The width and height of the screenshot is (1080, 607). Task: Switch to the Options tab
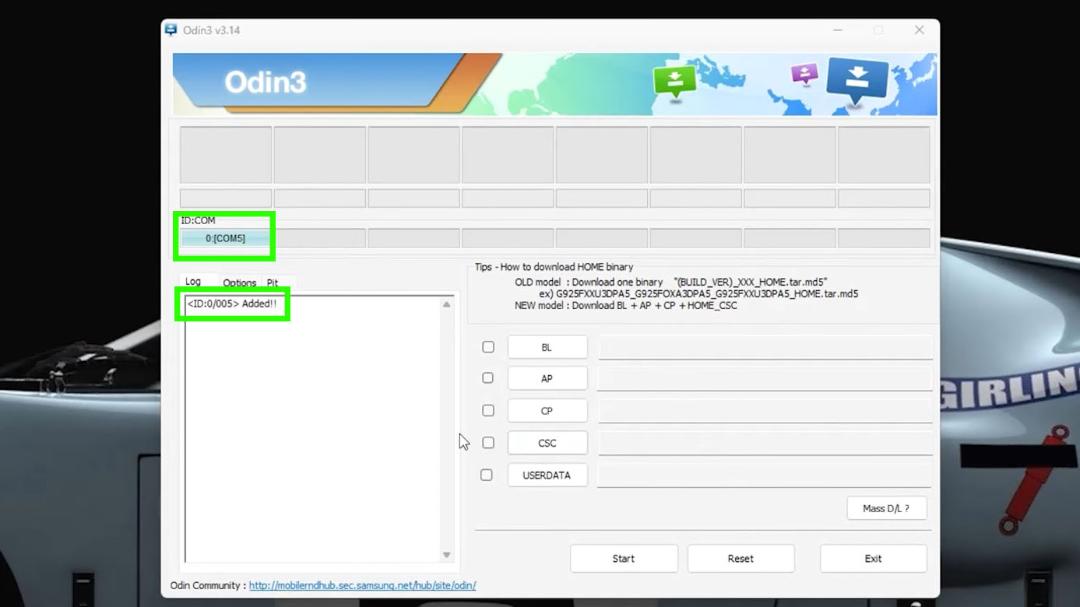239,282
